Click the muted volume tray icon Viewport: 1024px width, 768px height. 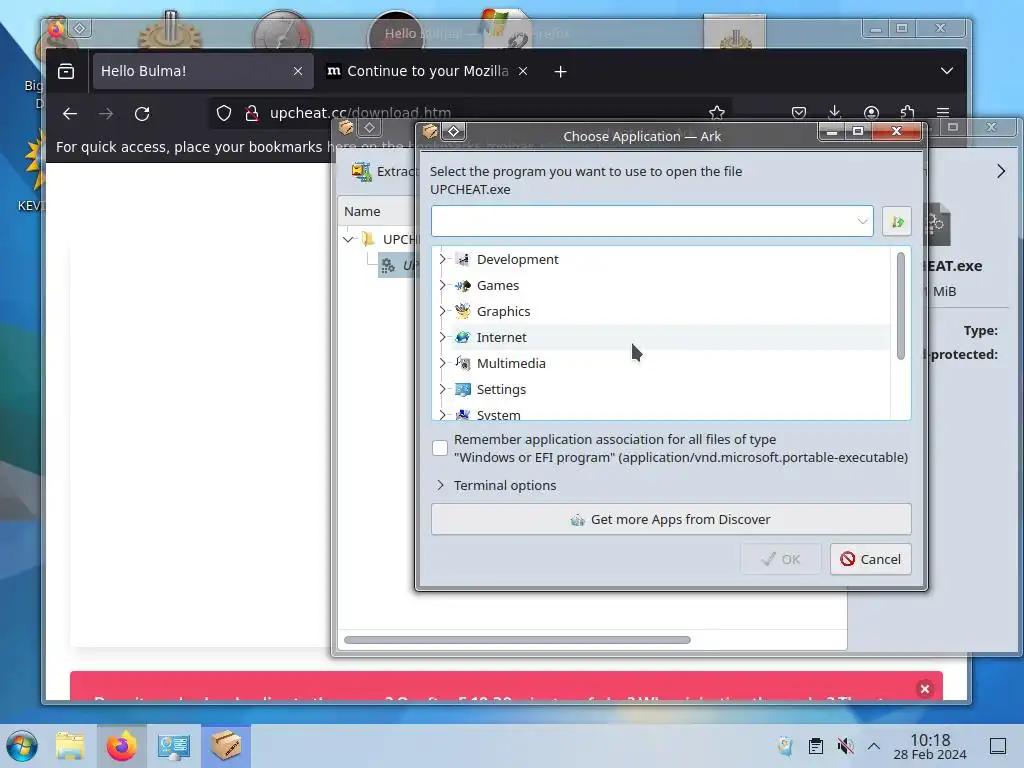tap(845, 746)
